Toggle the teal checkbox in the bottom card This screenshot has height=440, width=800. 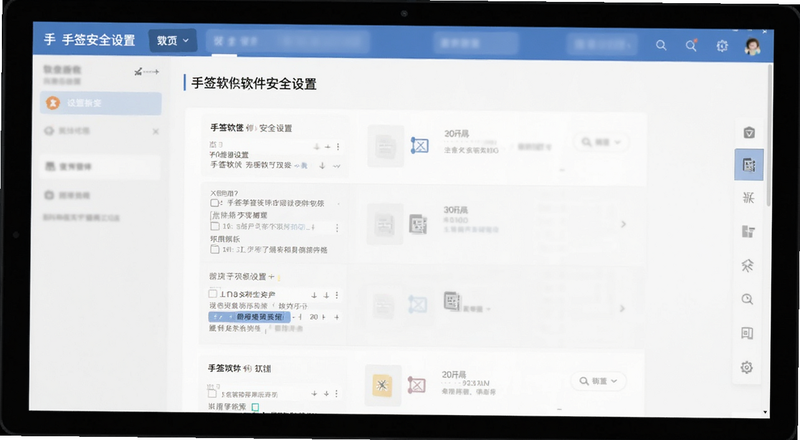(255, 407)
